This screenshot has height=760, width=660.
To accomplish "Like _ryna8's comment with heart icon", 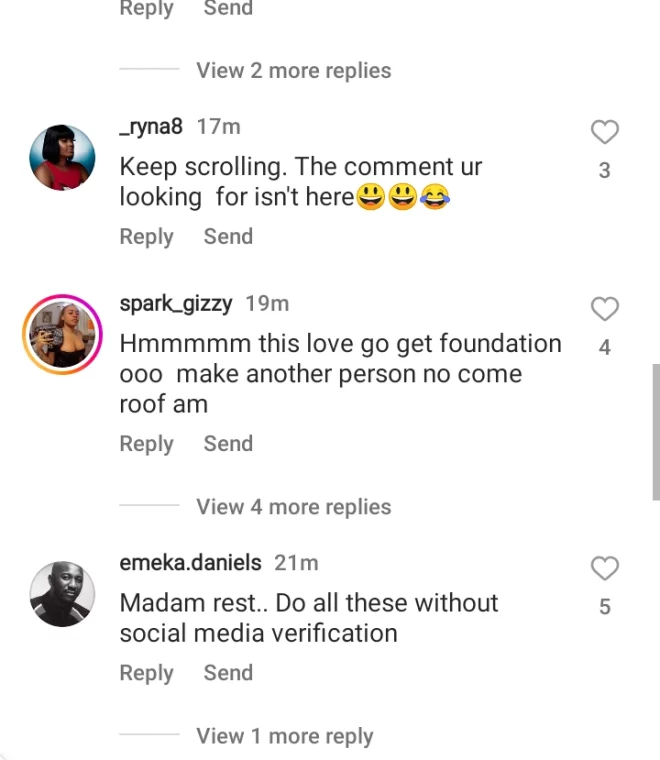I will 604,132.
